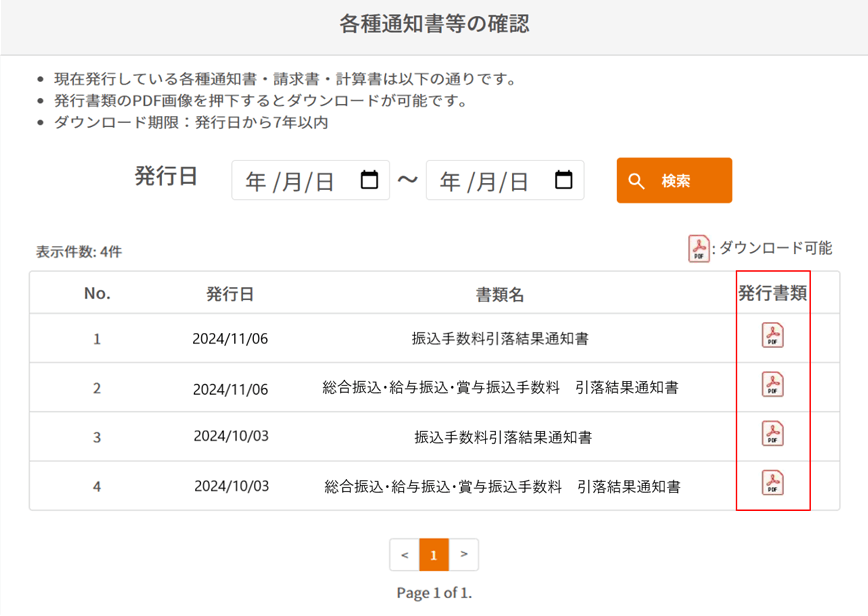Download PDF for row 4 総合振込 notice

pyautogui.click(x=772, y=483)
